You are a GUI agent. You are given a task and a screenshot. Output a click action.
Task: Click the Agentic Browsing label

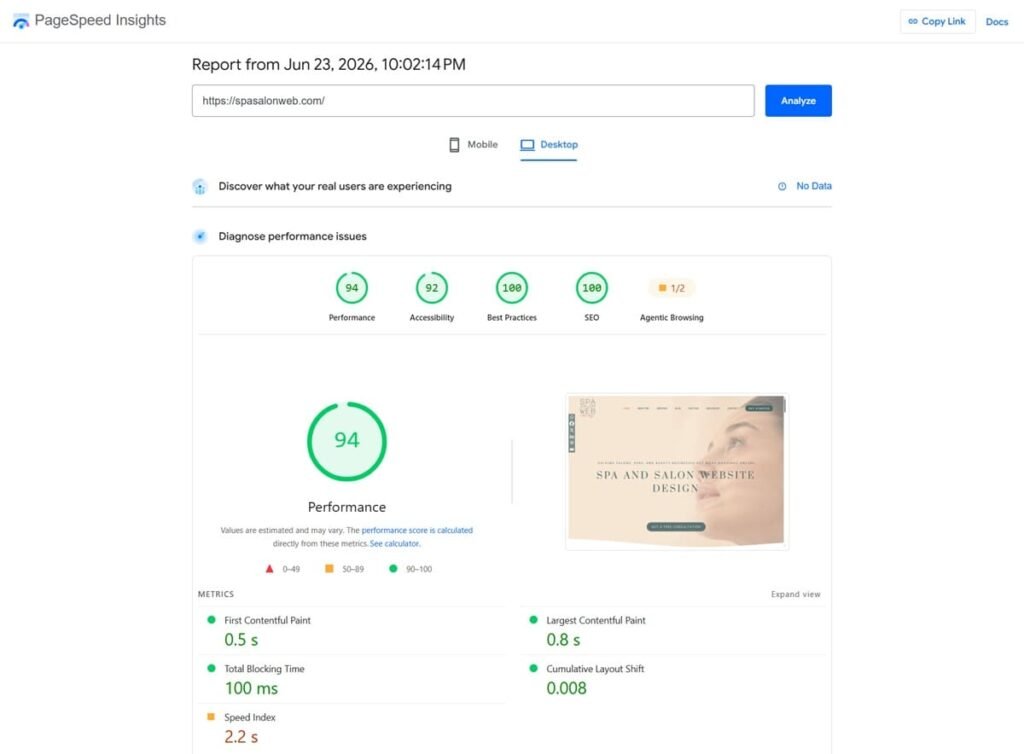tap(671, 317)
